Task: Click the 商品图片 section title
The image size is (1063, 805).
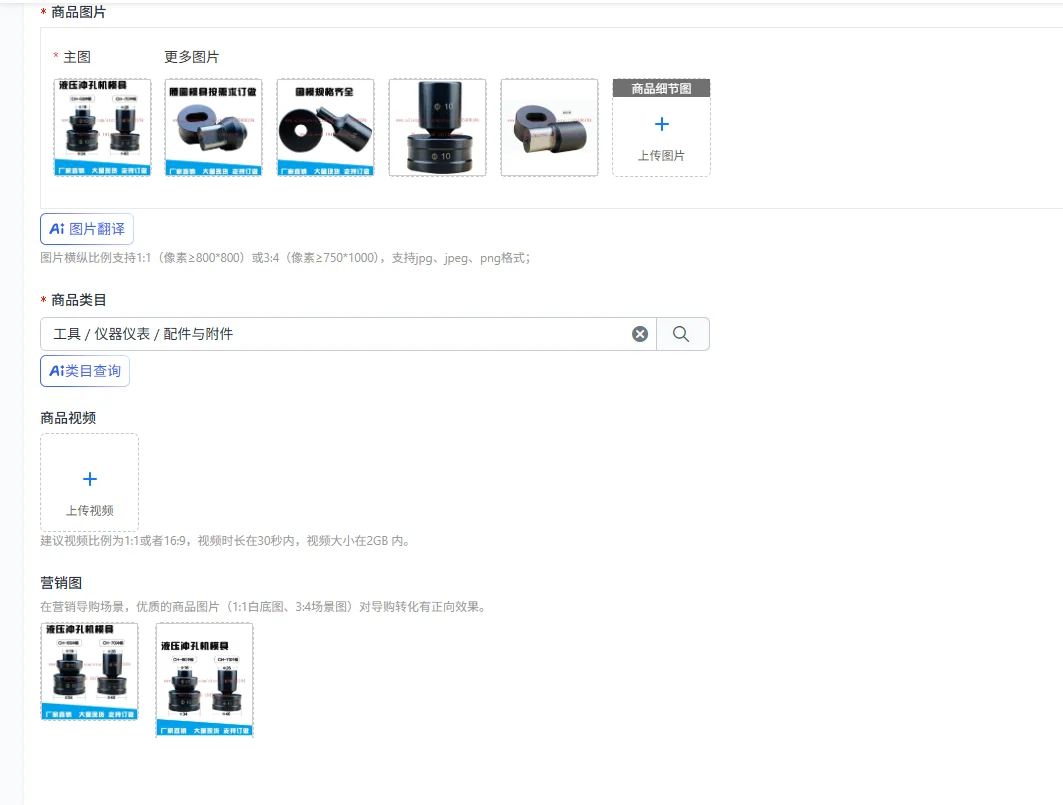Action: click(x=79, y=12)
